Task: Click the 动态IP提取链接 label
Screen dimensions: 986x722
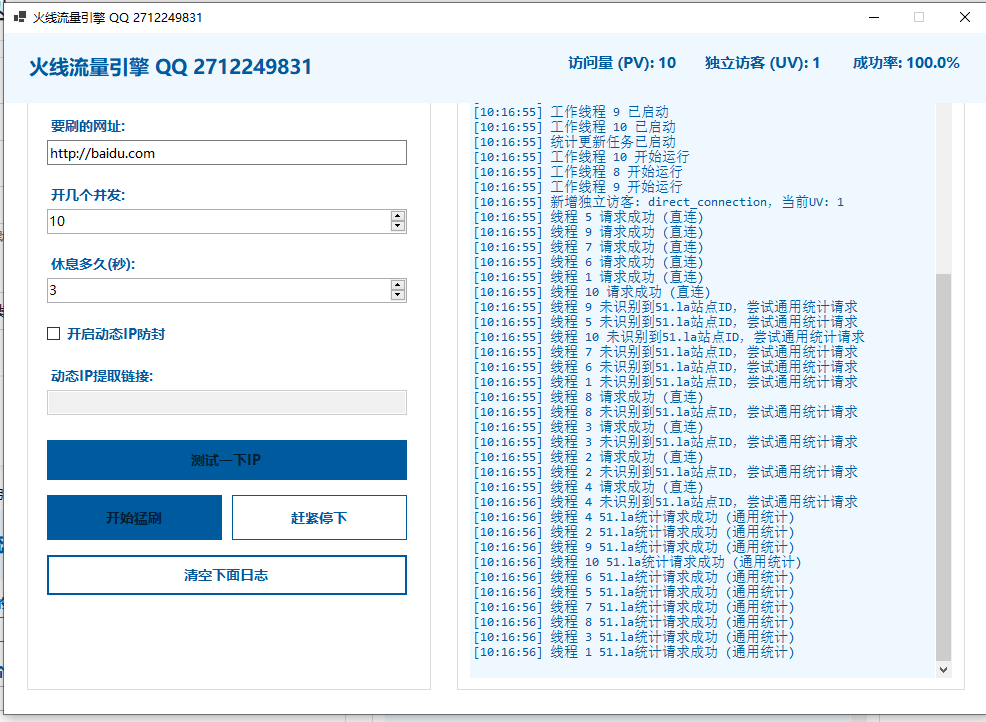Action: tap(102, 376)
